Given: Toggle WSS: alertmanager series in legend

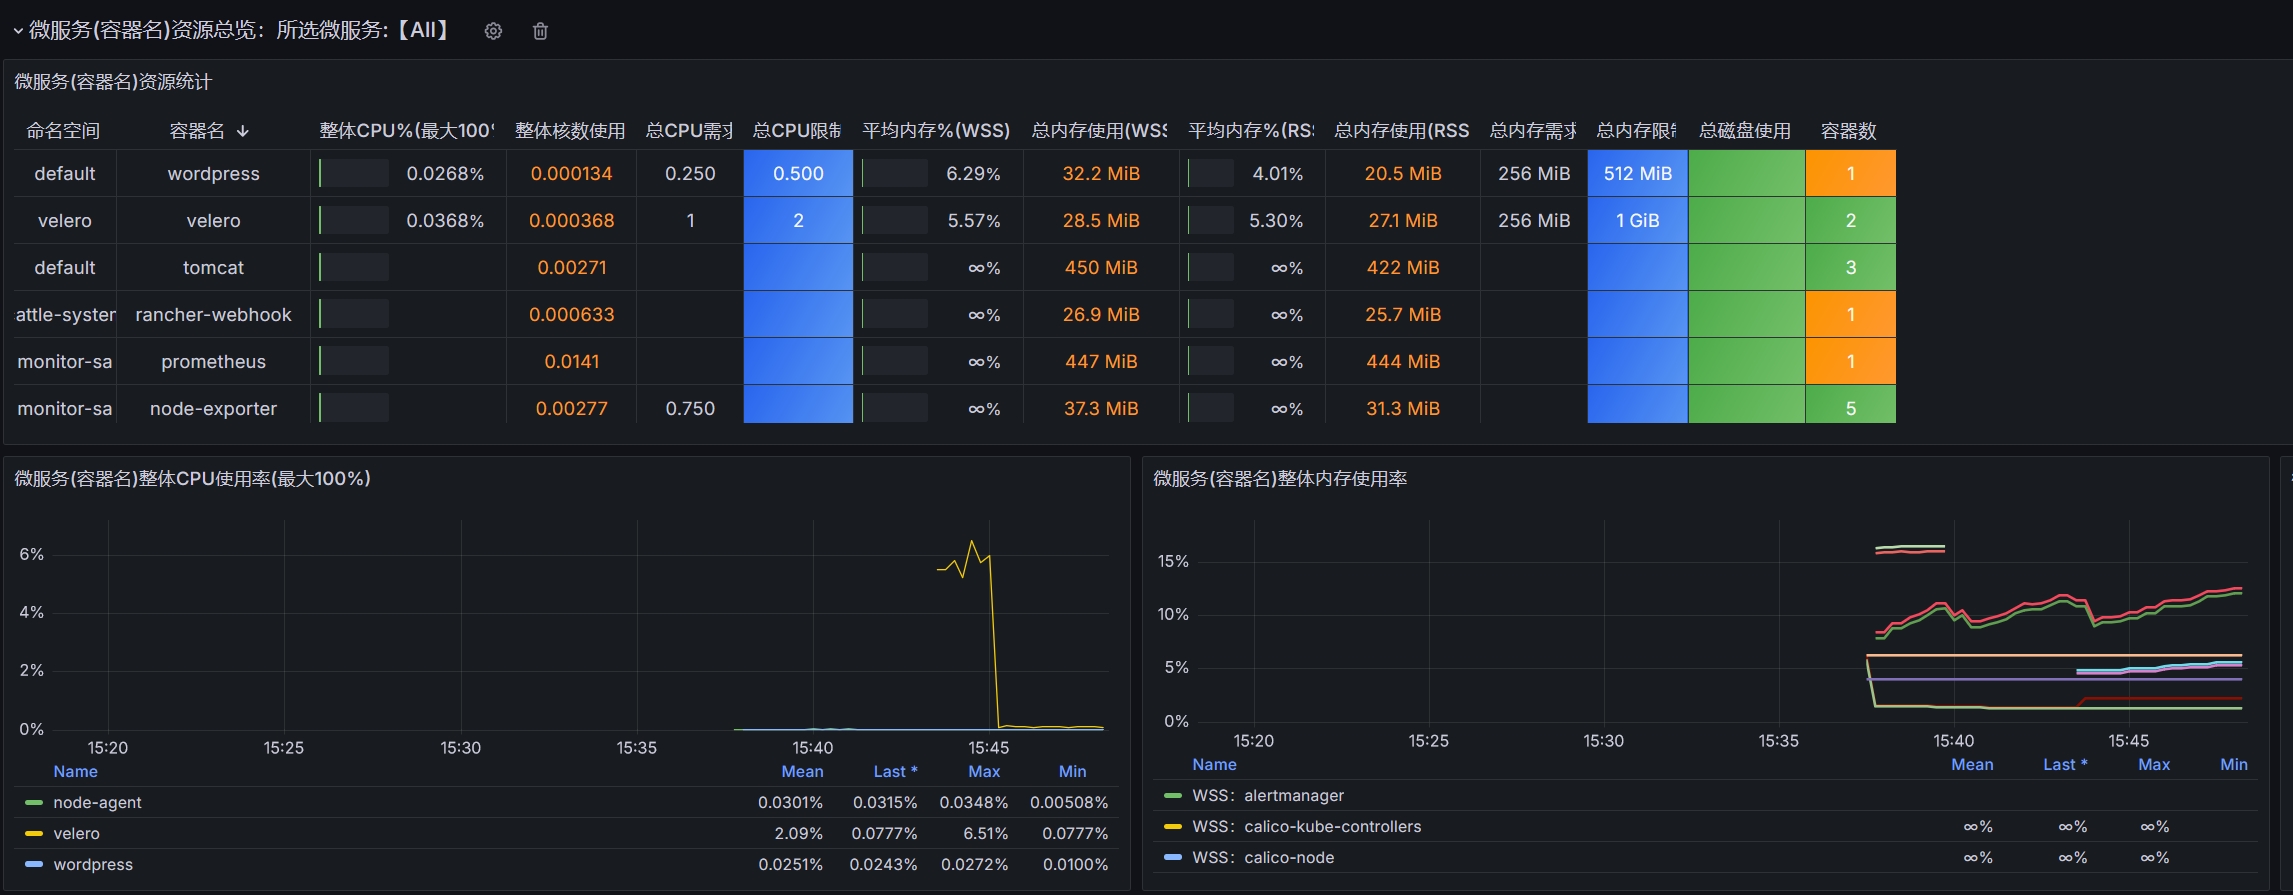Looking at the screenshot, I should click(x=1268, y=795).
